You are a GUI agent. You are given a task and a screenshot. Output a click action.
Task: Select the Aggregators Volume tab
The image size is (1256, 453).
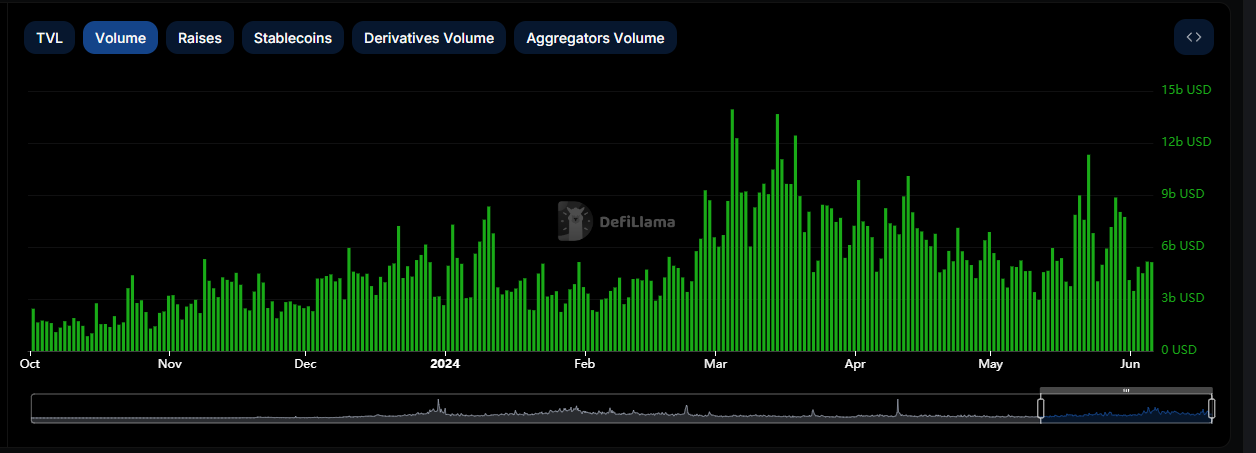tap(595, 38)
